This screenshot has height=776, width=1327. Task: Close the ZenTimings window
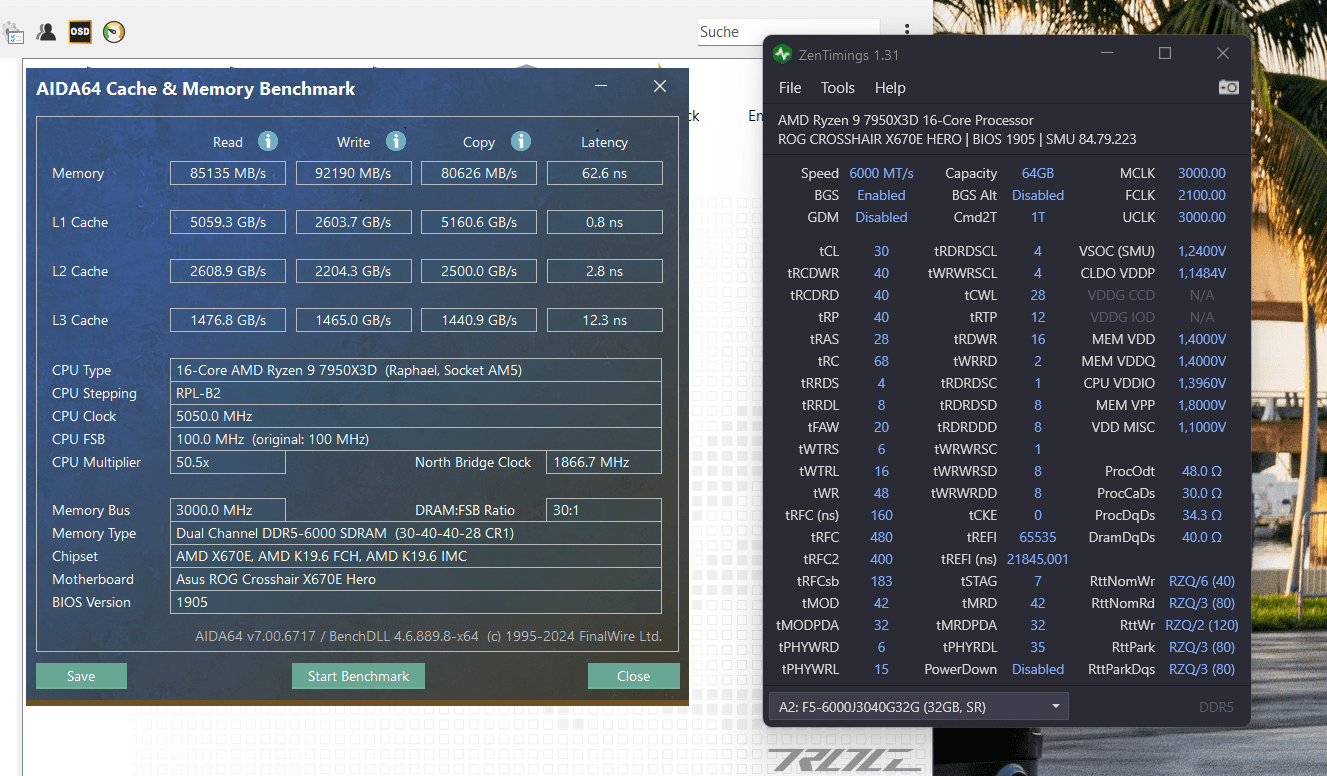tap(1223, 53)
